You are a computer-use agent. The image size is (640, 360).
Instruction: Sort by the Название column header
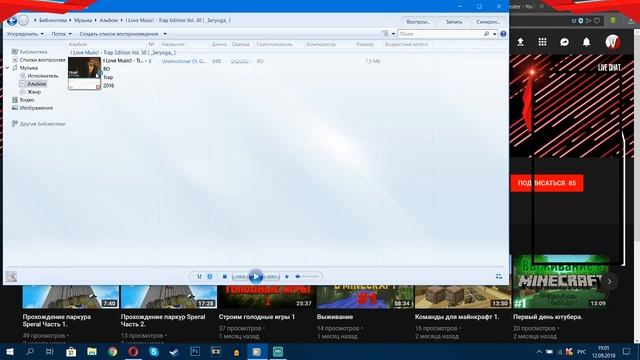[x=173, y=44]
